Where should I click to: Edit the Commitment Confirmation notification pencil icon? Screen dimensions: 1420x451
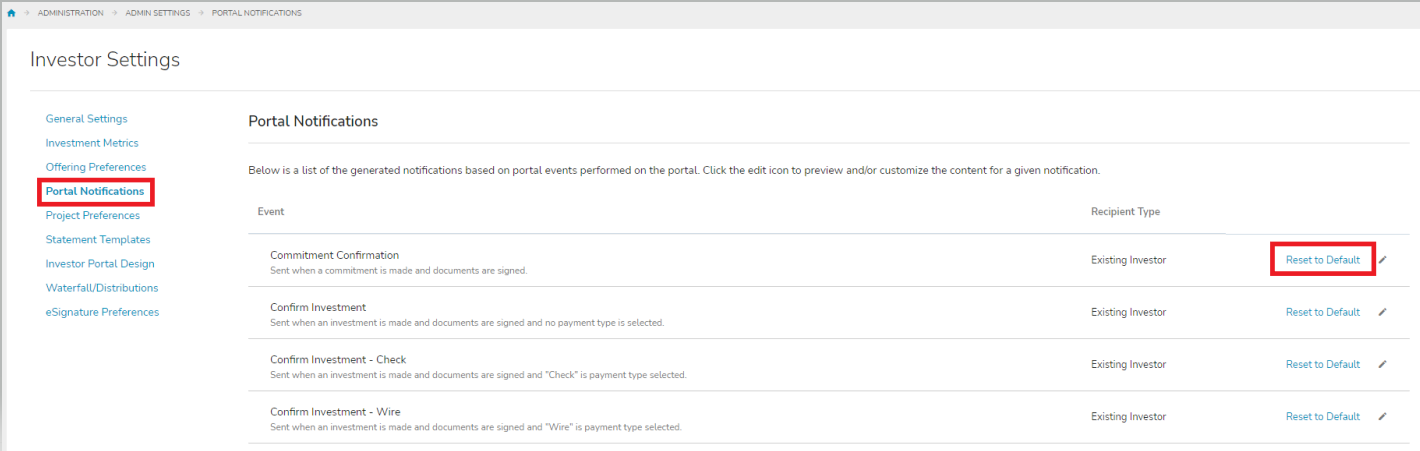coord(1383,260)
